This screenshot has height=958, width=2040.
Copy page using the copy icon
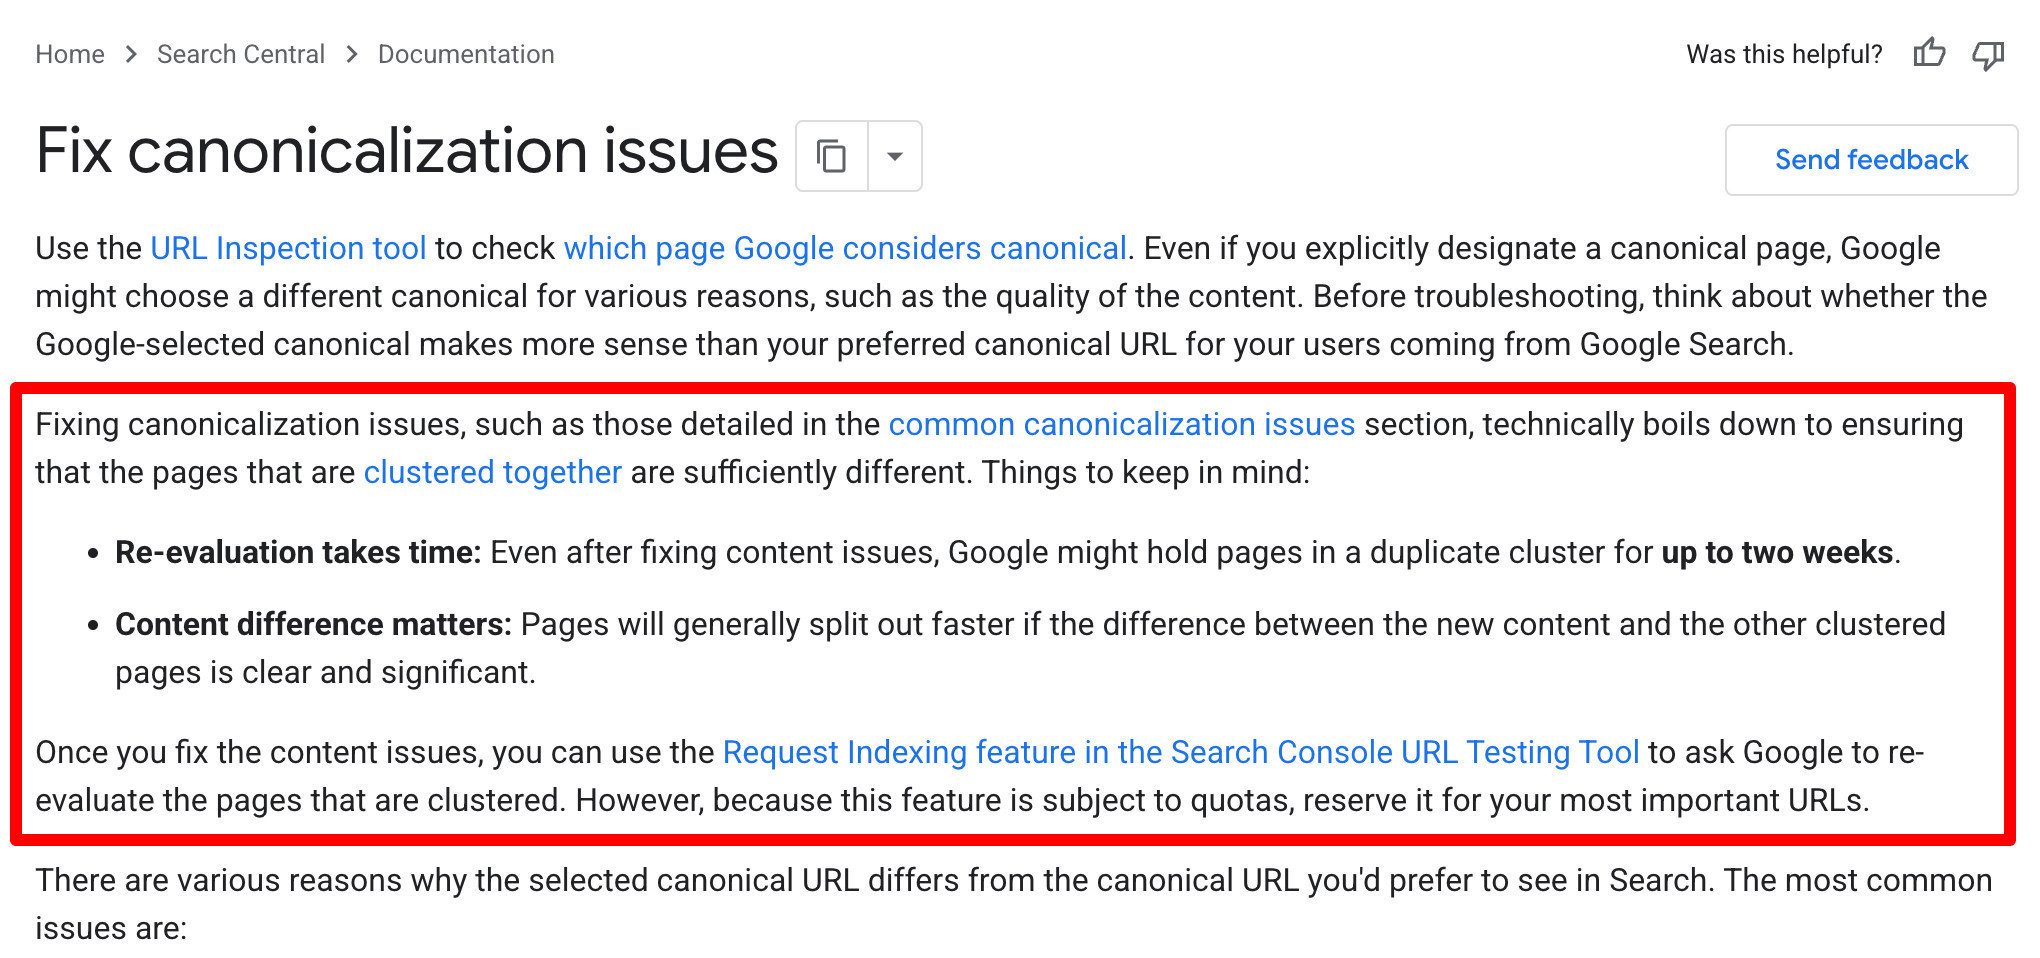coord(832,156)
